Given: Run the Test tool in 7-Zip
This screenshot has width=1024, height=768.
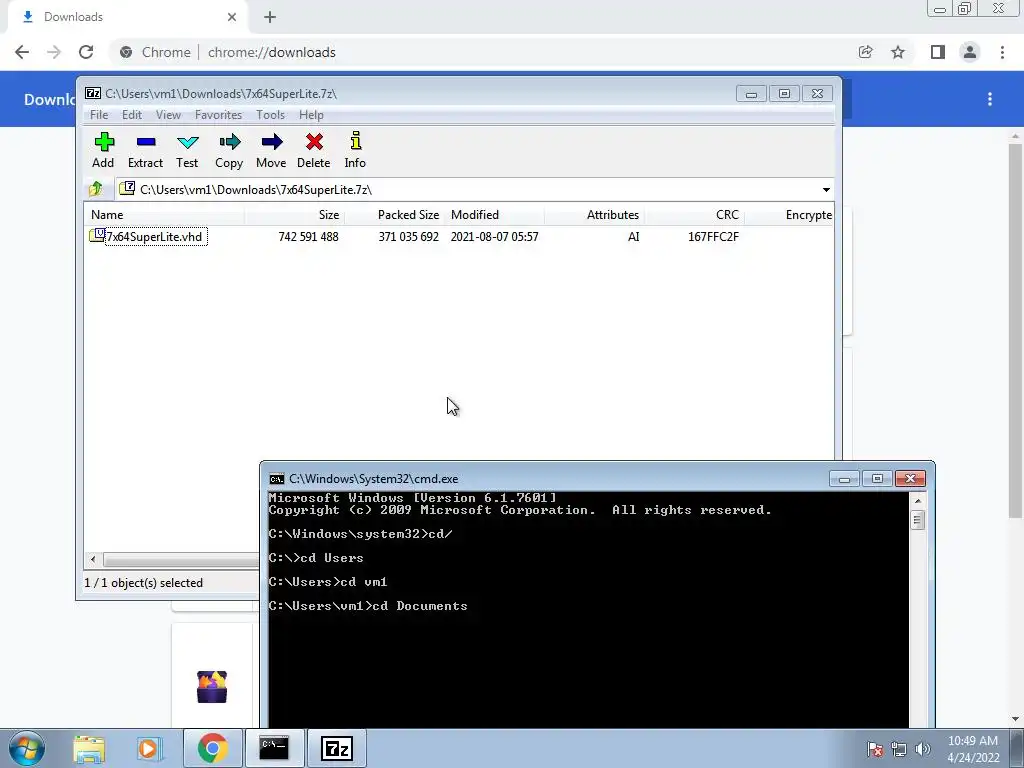Looking at the screenshot, I should pos(187,151).
